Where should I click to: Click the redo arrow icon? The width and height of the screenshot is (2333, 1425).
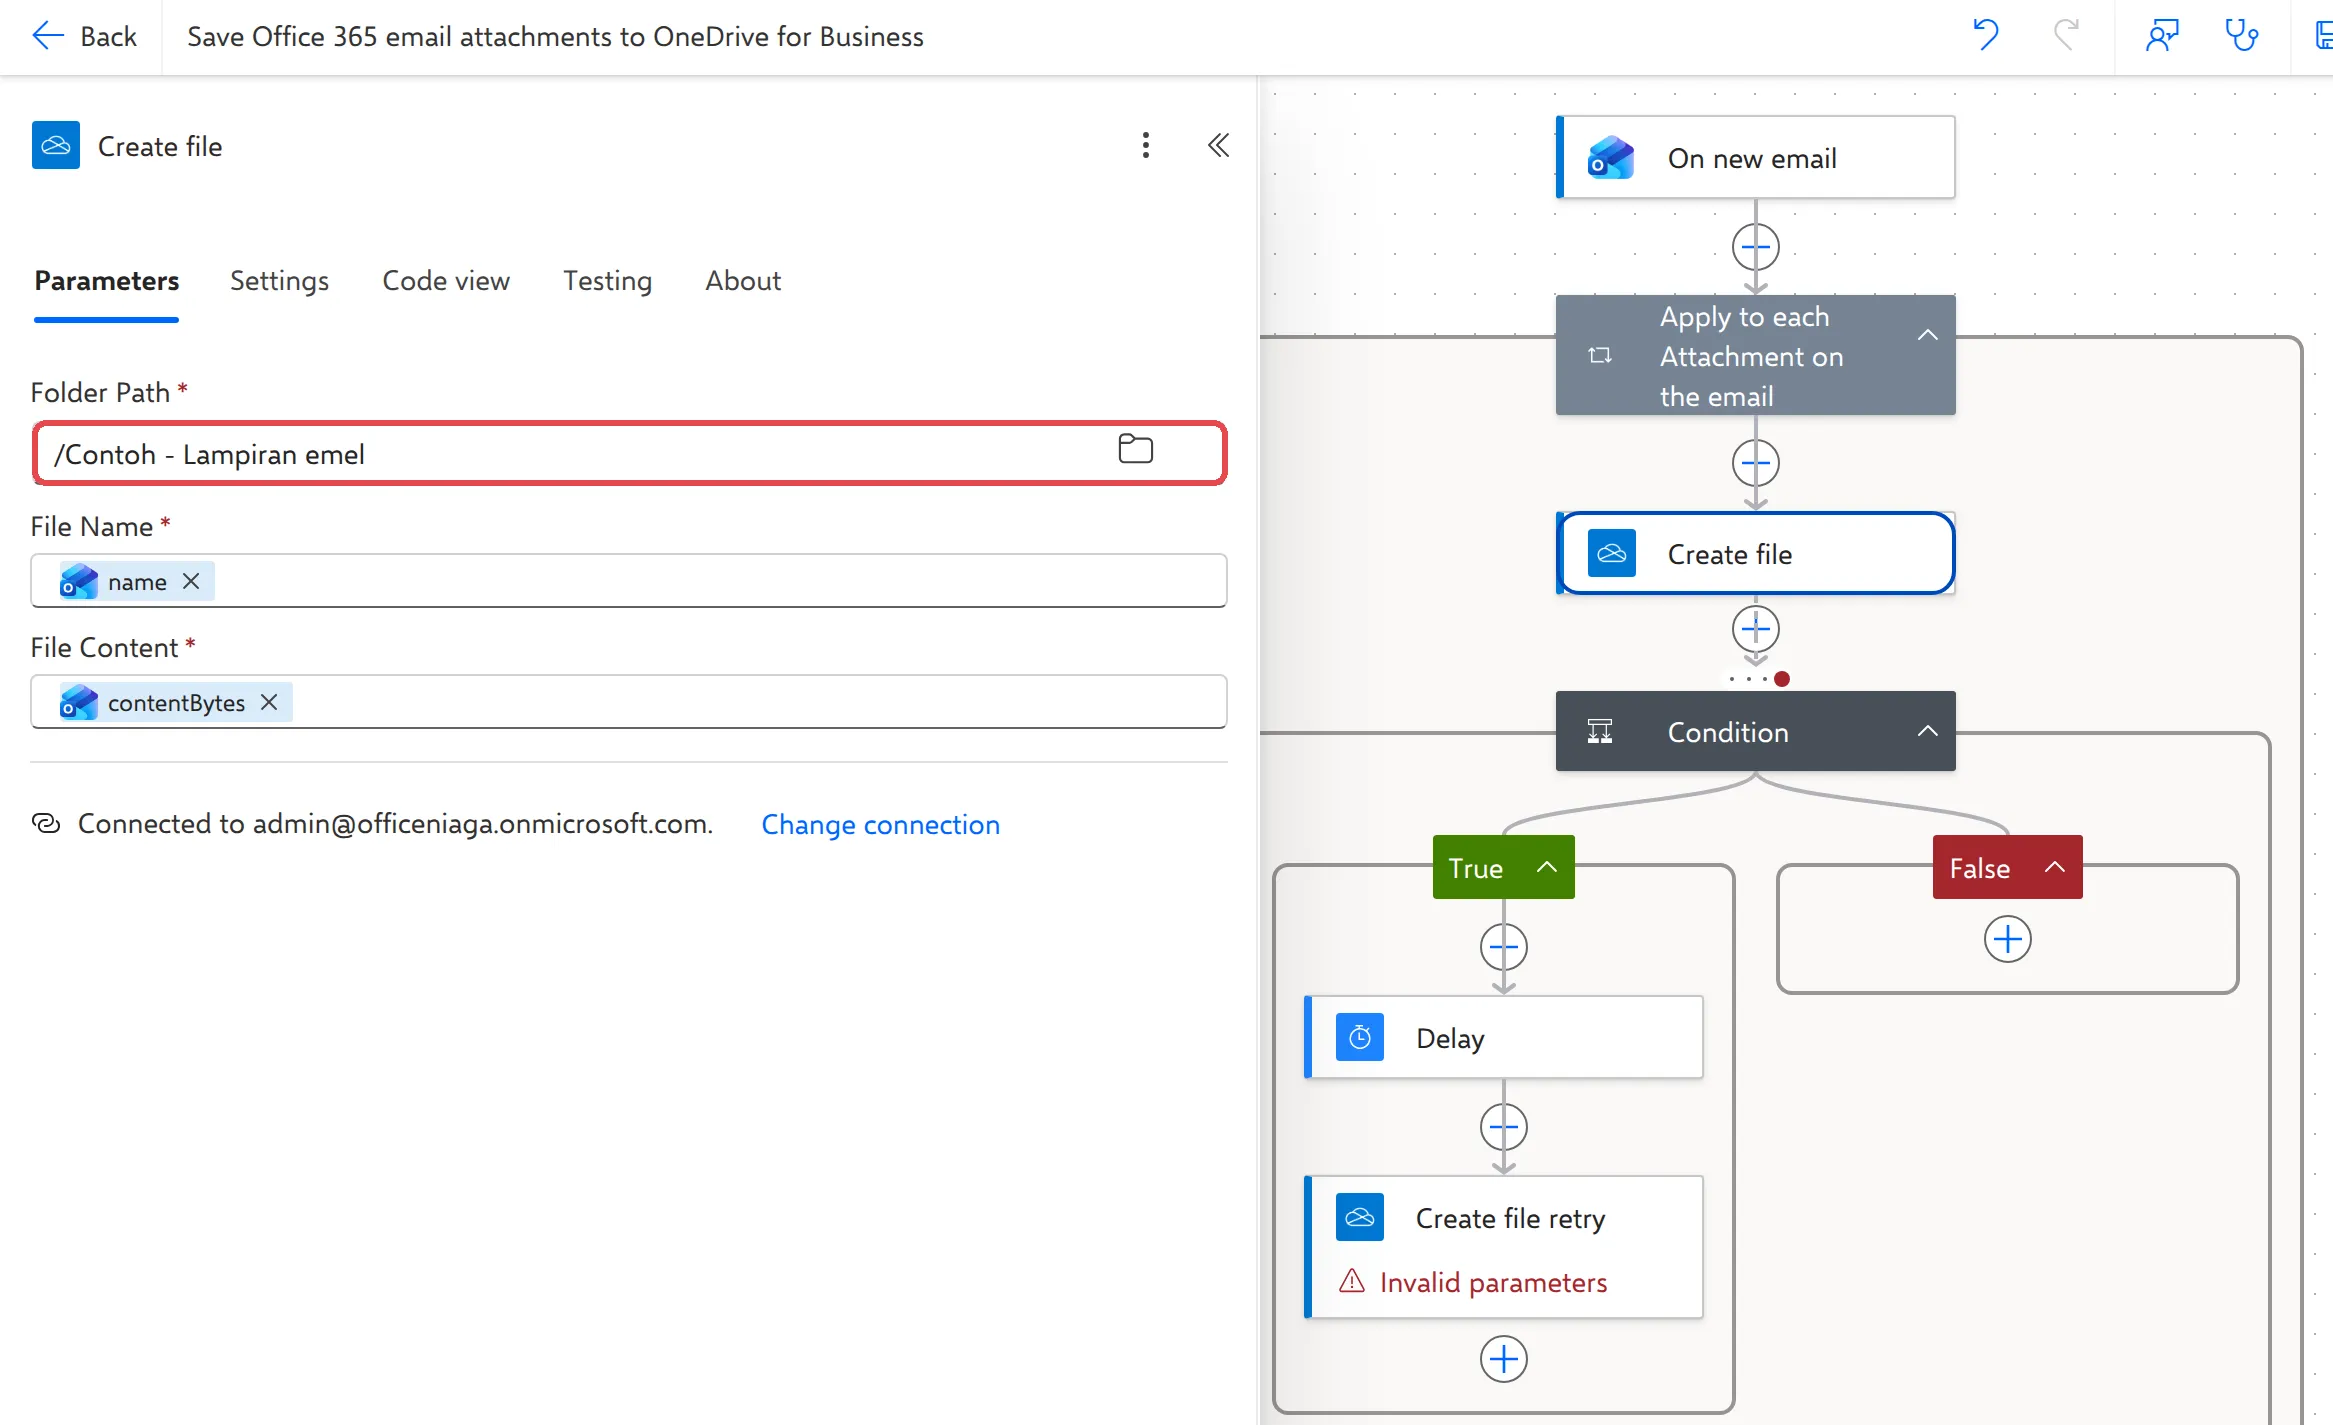(x=2066, y=36)
